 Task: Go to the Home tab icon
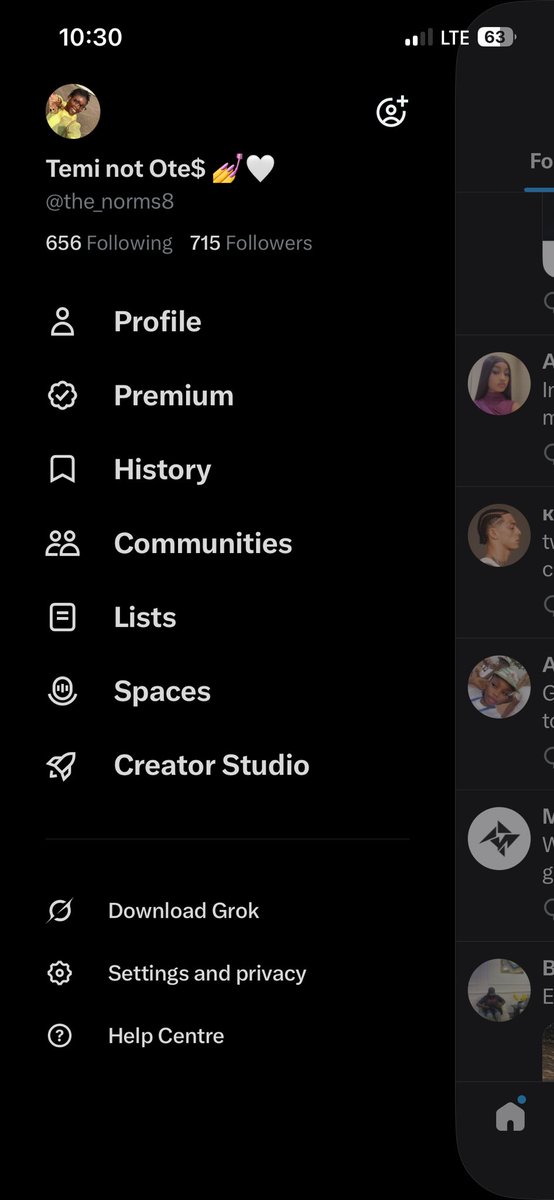(x=510, y=1117)
